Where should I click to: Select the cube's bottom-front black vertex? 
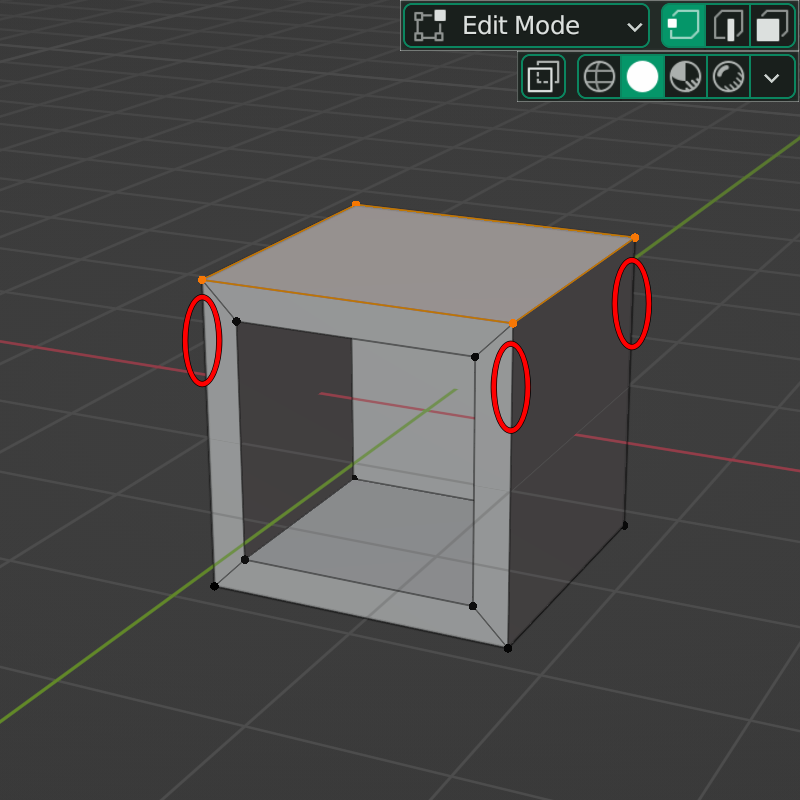pos(508,648)
